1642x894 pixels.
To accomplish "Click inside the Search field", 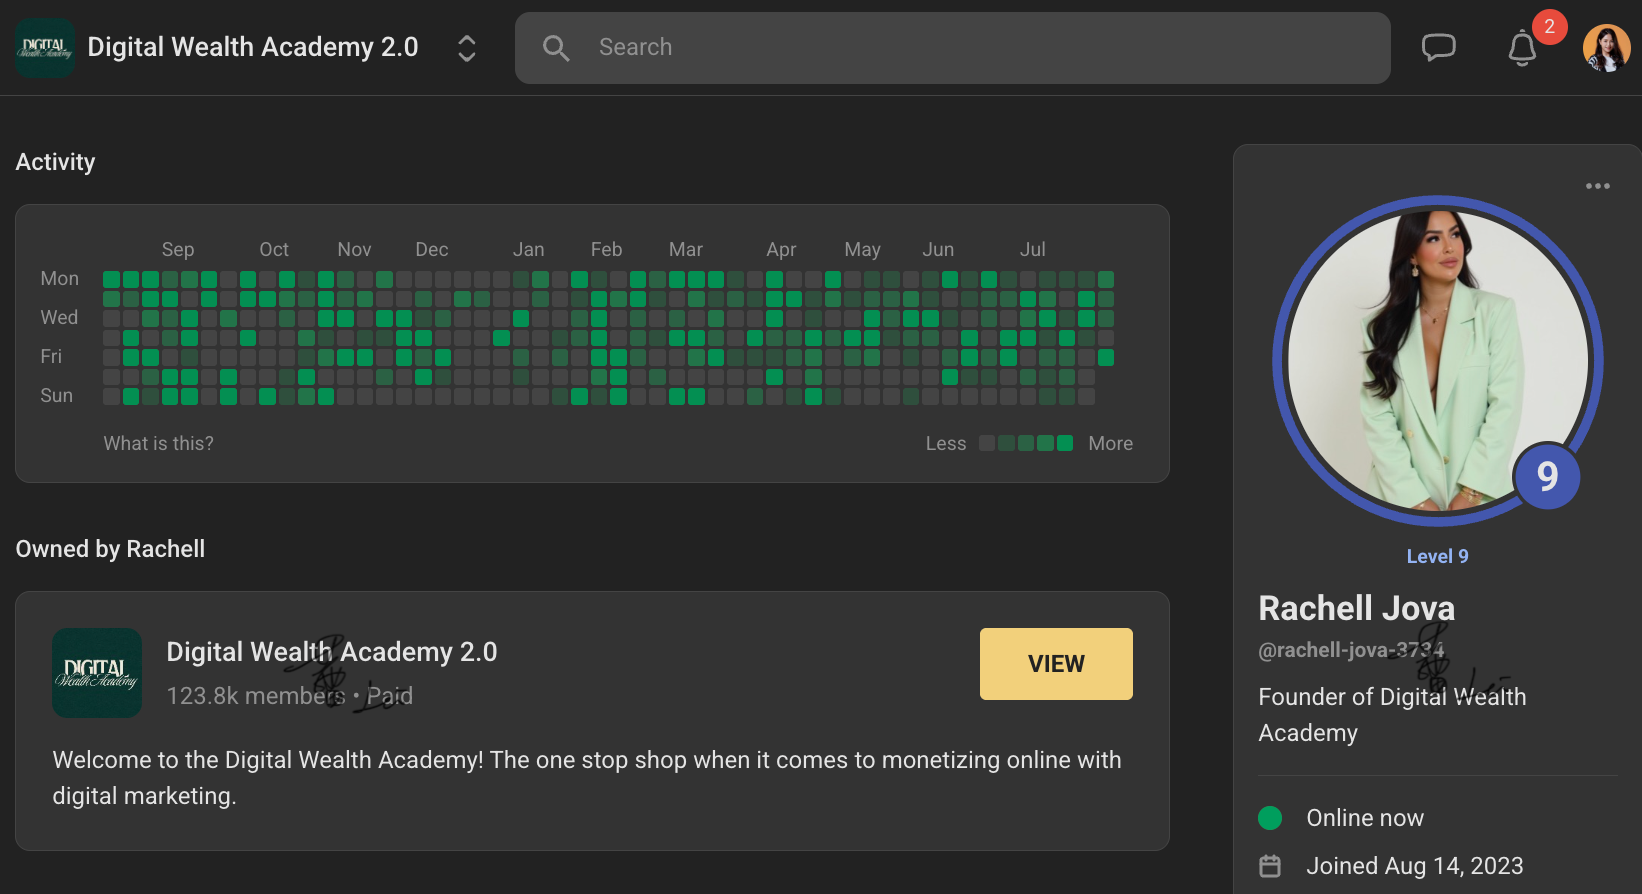I will point(950,48).
